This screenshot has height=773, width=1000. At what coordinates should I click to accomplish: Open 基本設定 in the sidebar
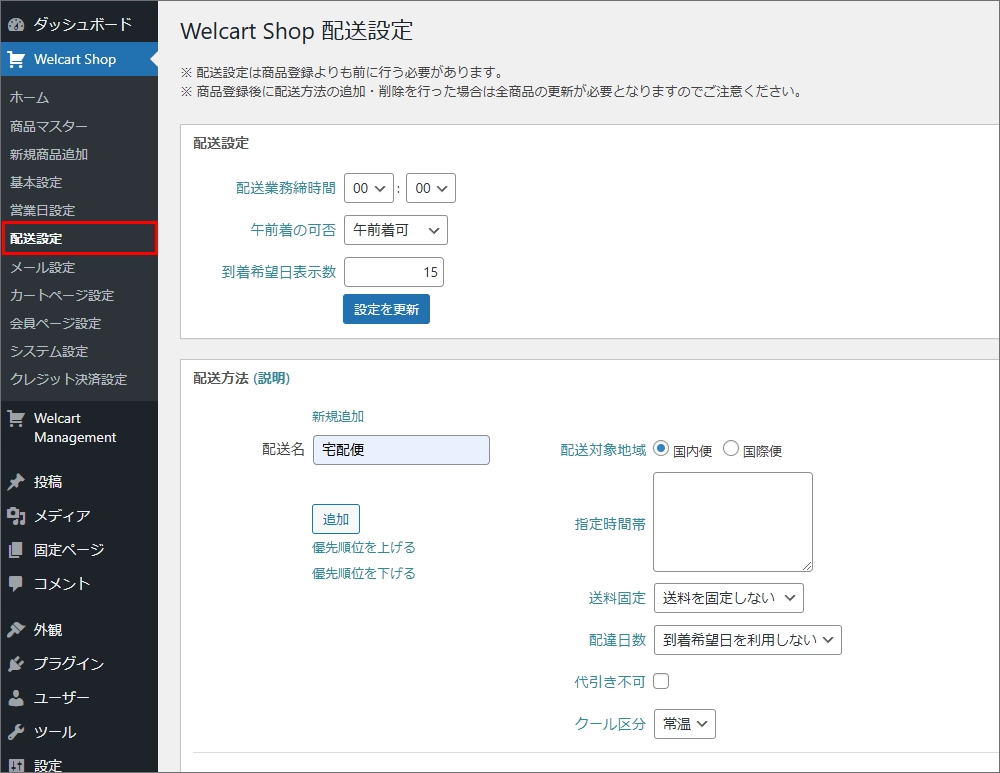[x=36, y=182]
